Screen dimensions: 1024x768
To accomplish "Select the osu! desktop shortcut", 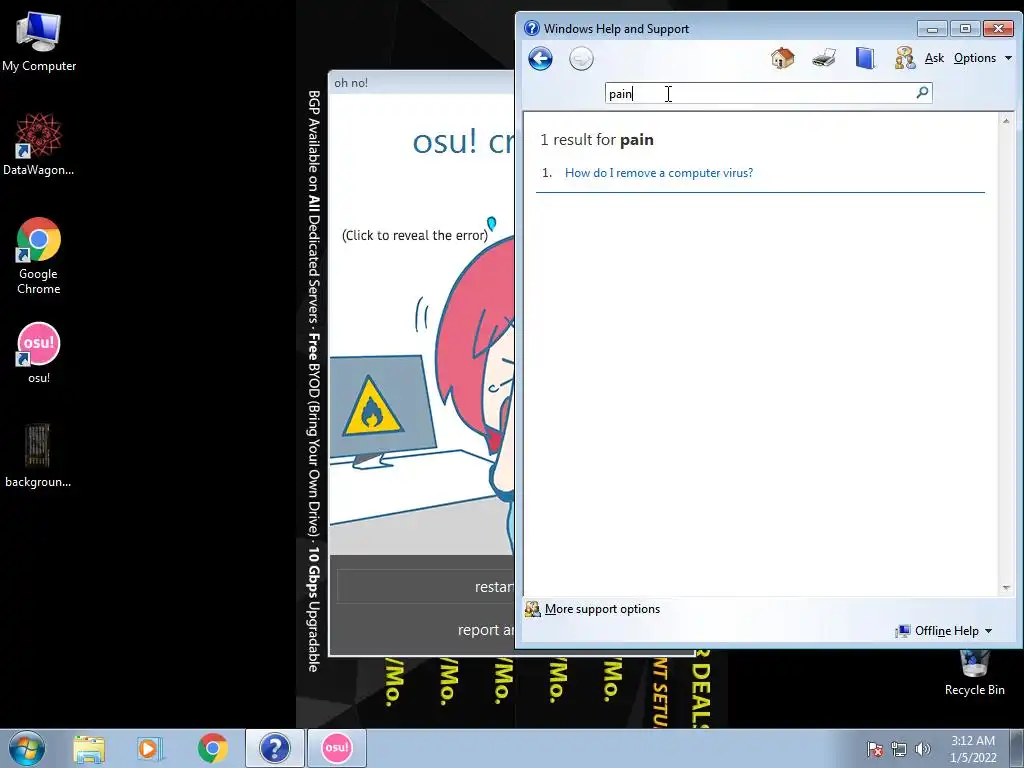I will (39, 353).
